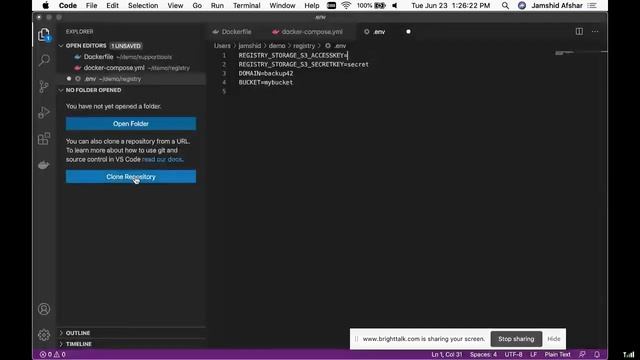Change indentation via Spaces: 4
The height and width of the screenshot is (360, 640).
(x=483, y=354)
